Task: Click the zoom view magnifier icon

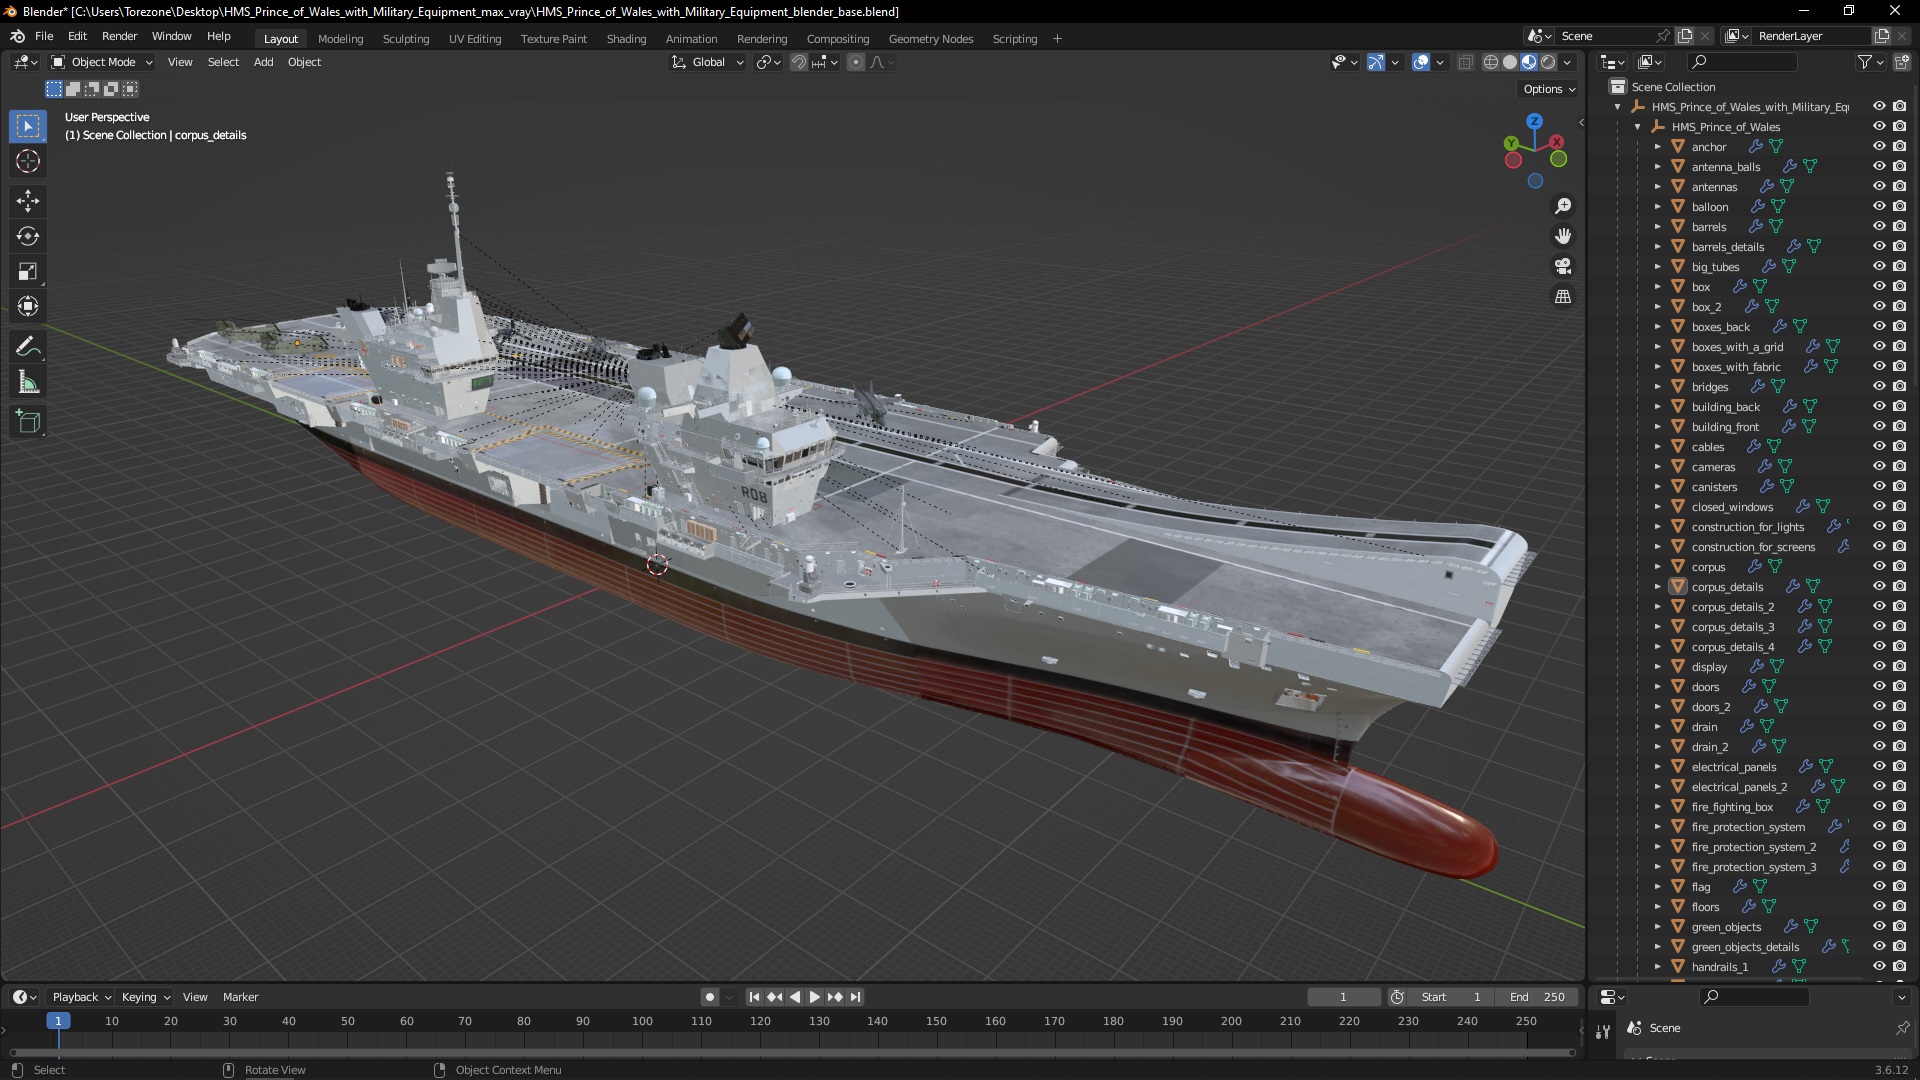Action: pos(1563,206)
